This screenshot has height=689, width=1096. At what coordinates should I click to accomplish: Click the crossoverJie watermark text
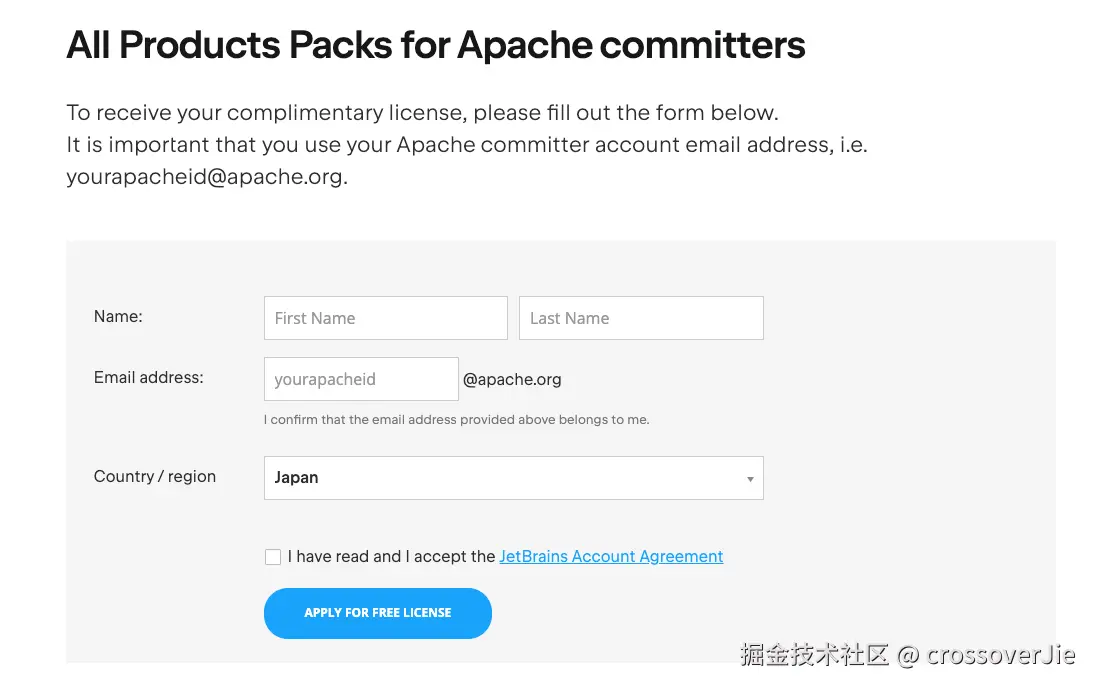(x=1000, y=655)
